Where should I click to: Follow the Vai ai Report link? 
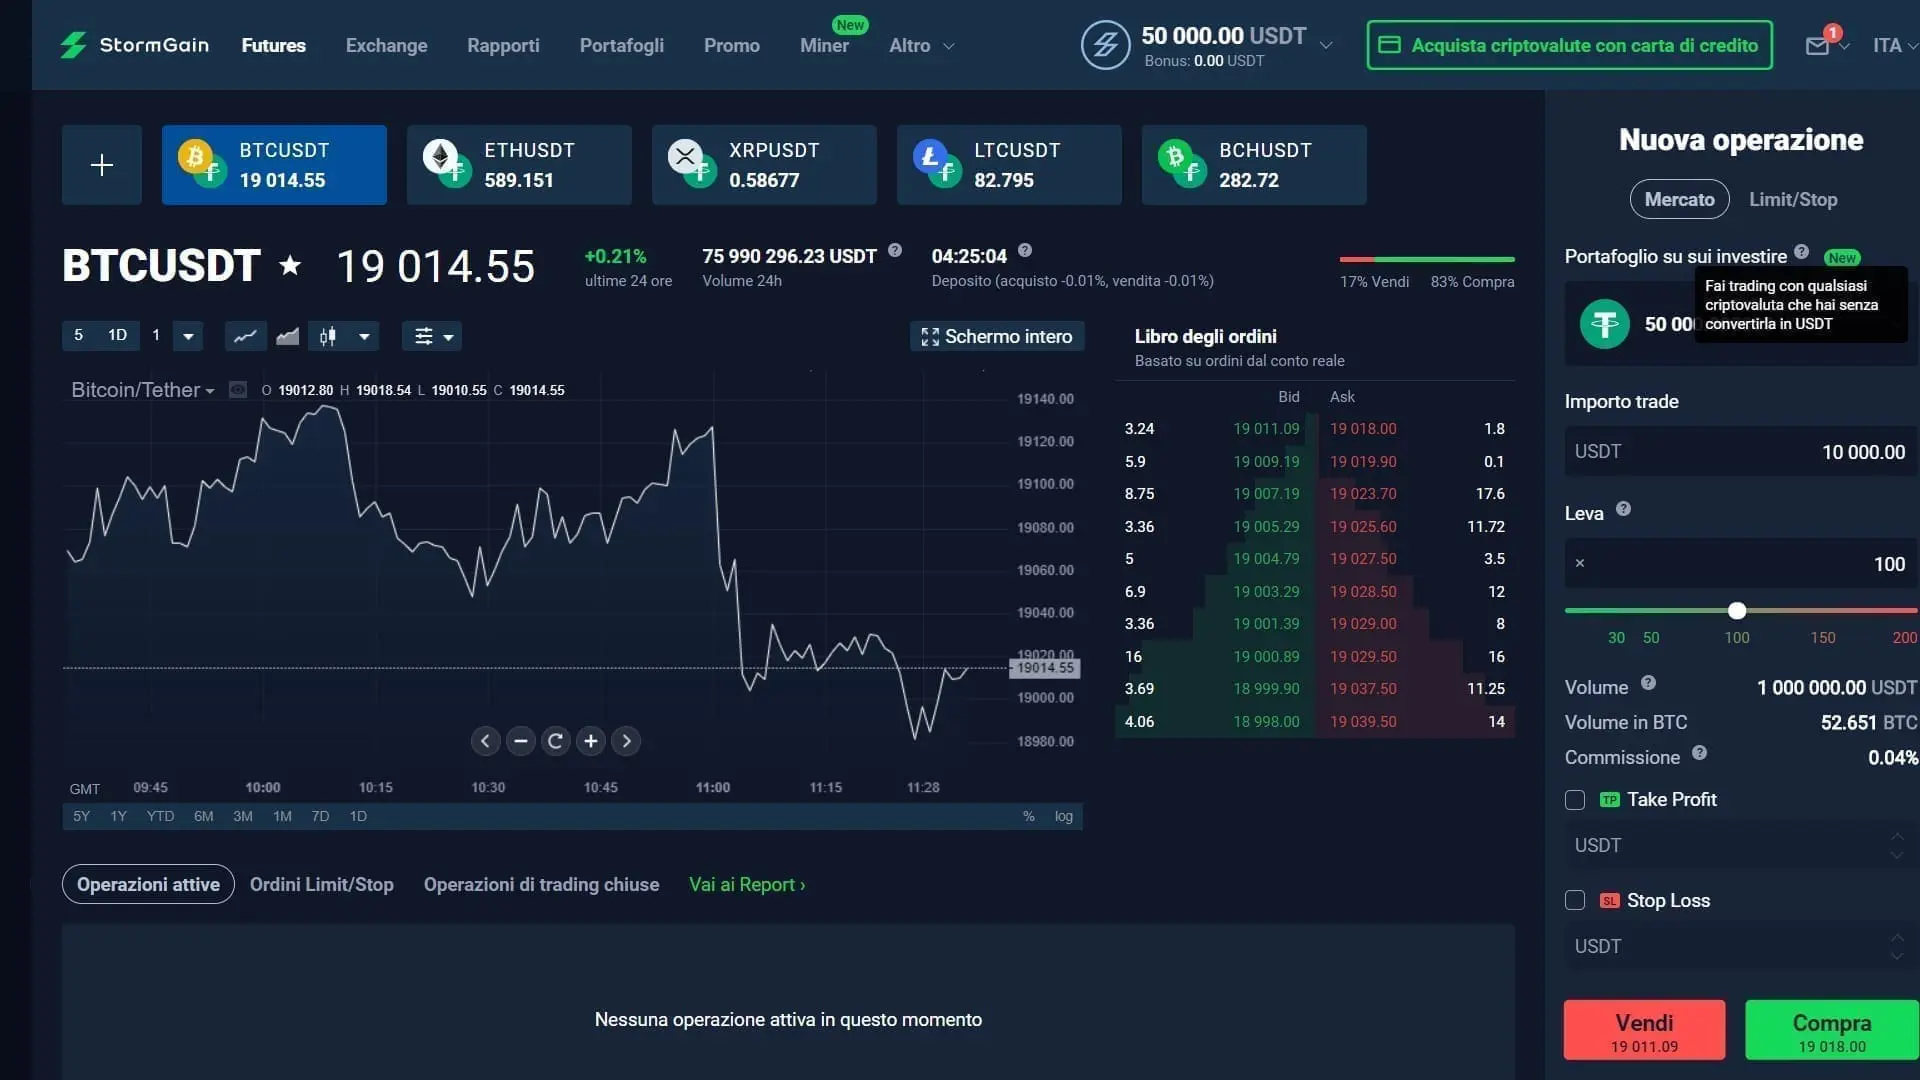click(x=746, y=884)
